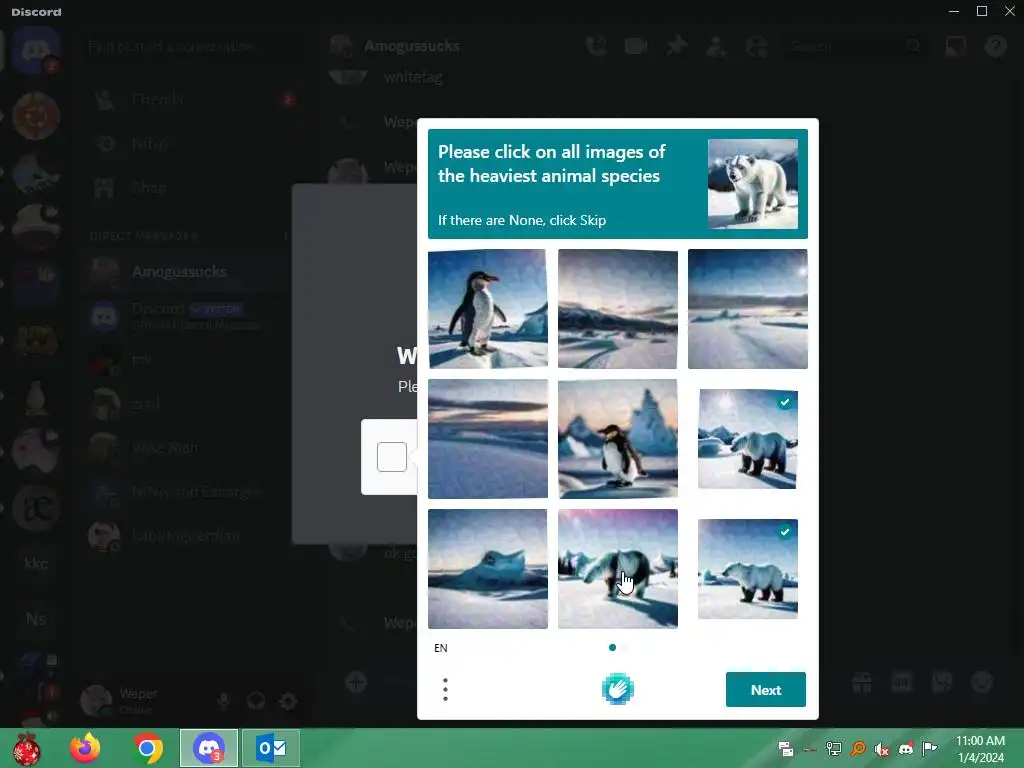1024x768 pixels.
Task: Select the walking polar bear tile under the cursor
Action: click(x=618, y=568)
